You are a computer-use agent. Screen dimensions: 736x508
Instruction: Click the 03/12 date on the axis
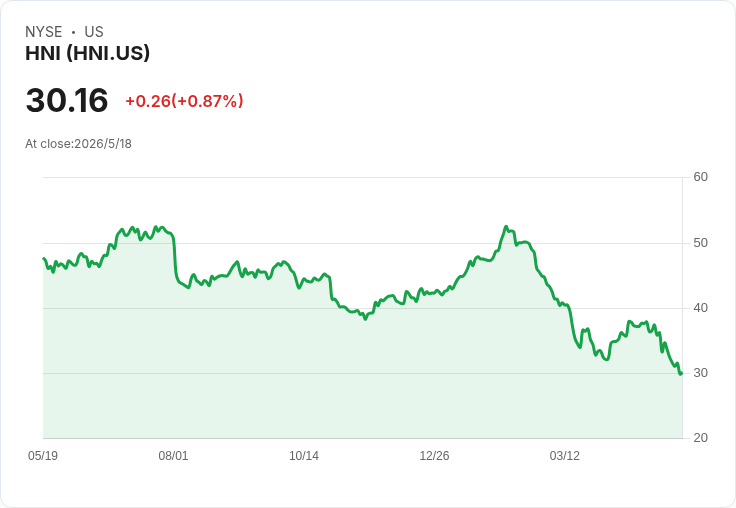point(565,455)
